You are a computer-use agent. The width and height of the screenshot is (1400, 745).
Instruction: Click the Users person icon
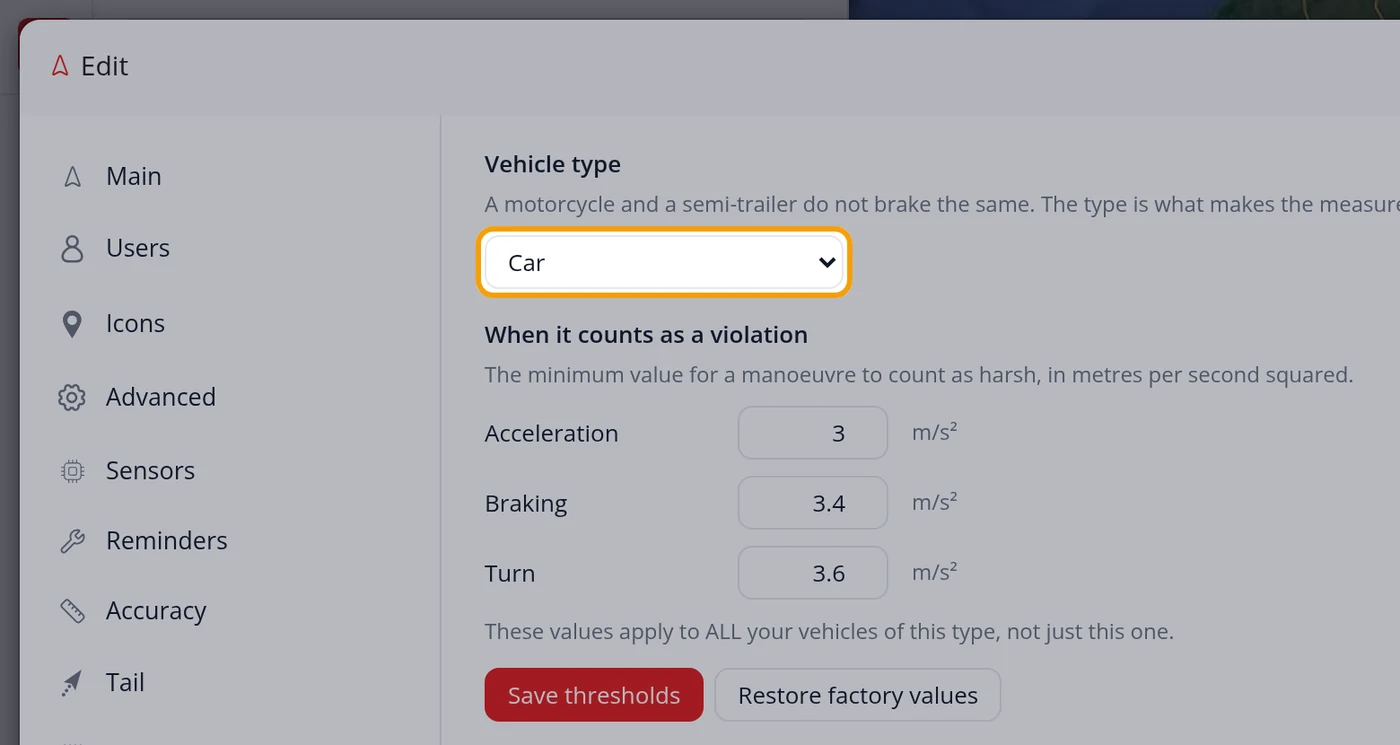[72, 248]
